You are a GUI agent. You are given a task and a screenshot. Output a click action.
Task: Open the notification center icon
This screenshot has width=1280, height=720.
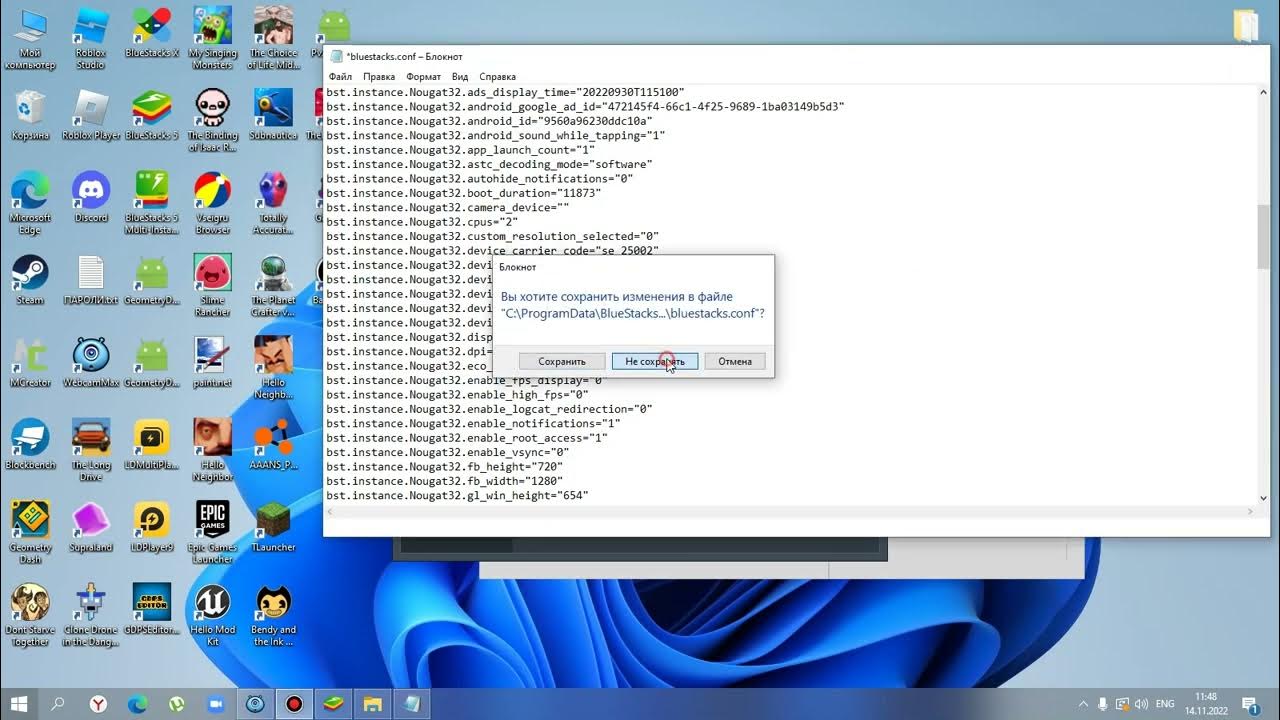coord(1250,704)
